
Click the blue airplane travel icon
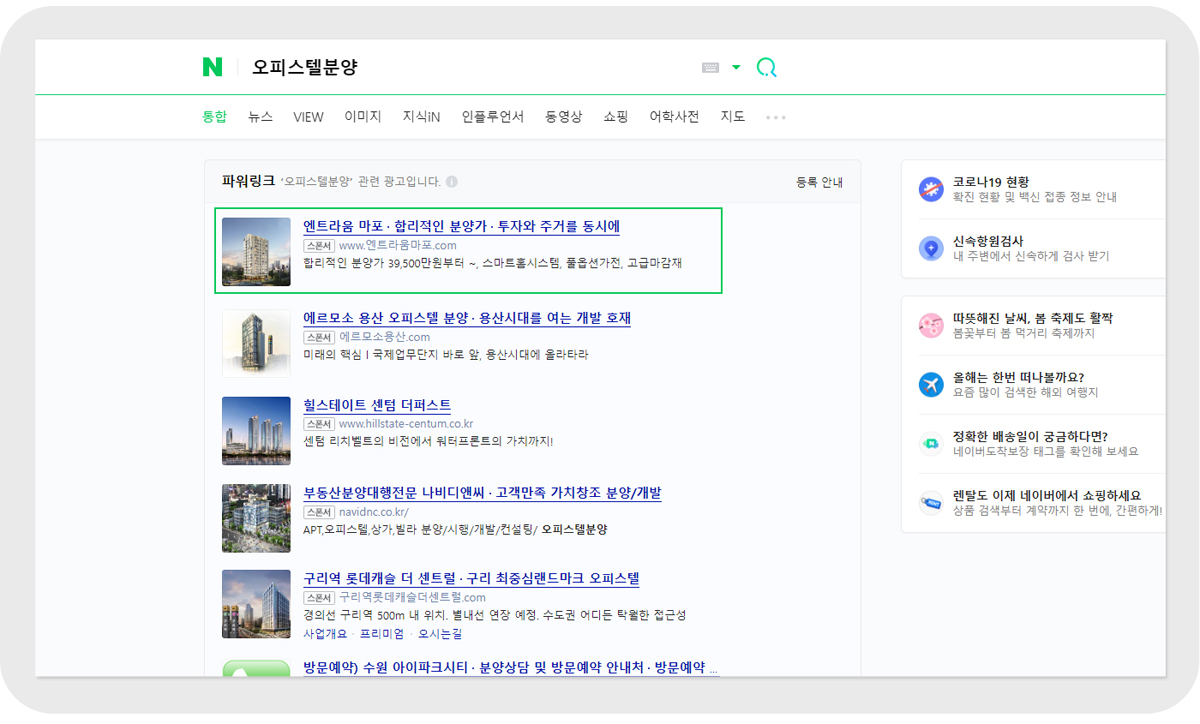click(x=931, y=384)
